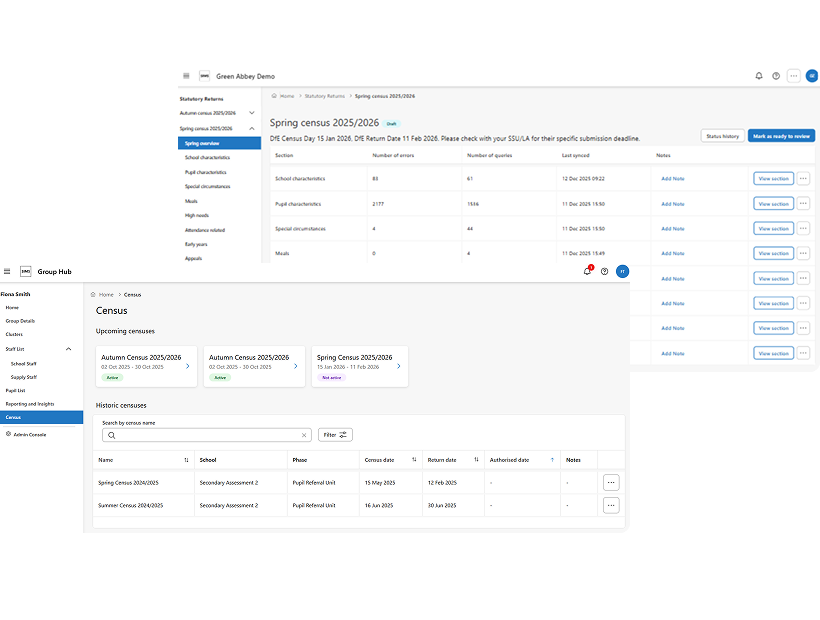Open the Group Hub hamburger menu
Image resolution: width=820 pixels, height=620 pixels.
pos(8,271)
